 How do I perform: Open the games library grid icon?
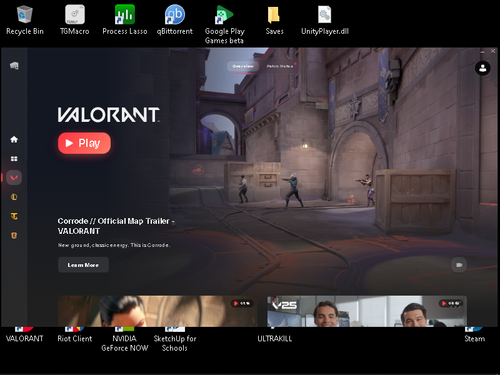tap(14, 159)
